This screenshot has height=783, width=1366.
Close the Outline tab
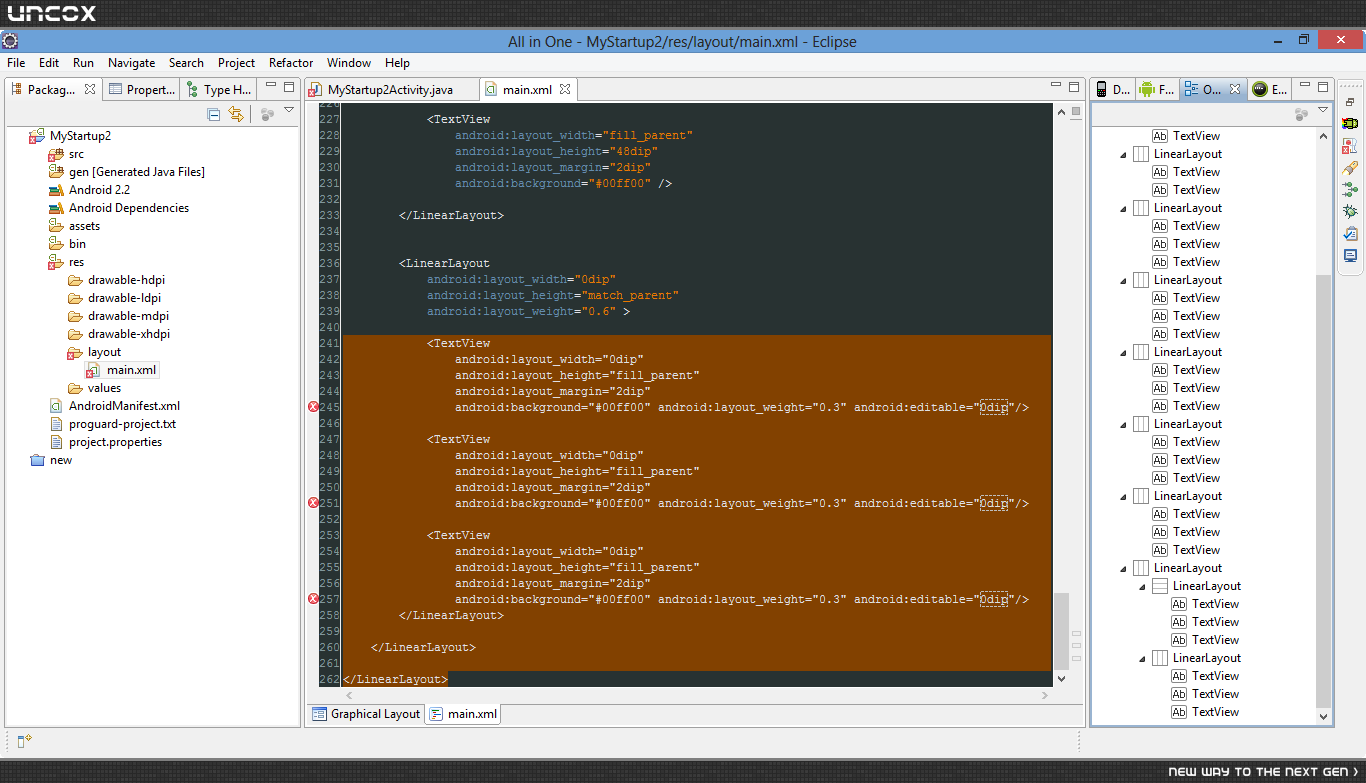[x=1235, y=89]
